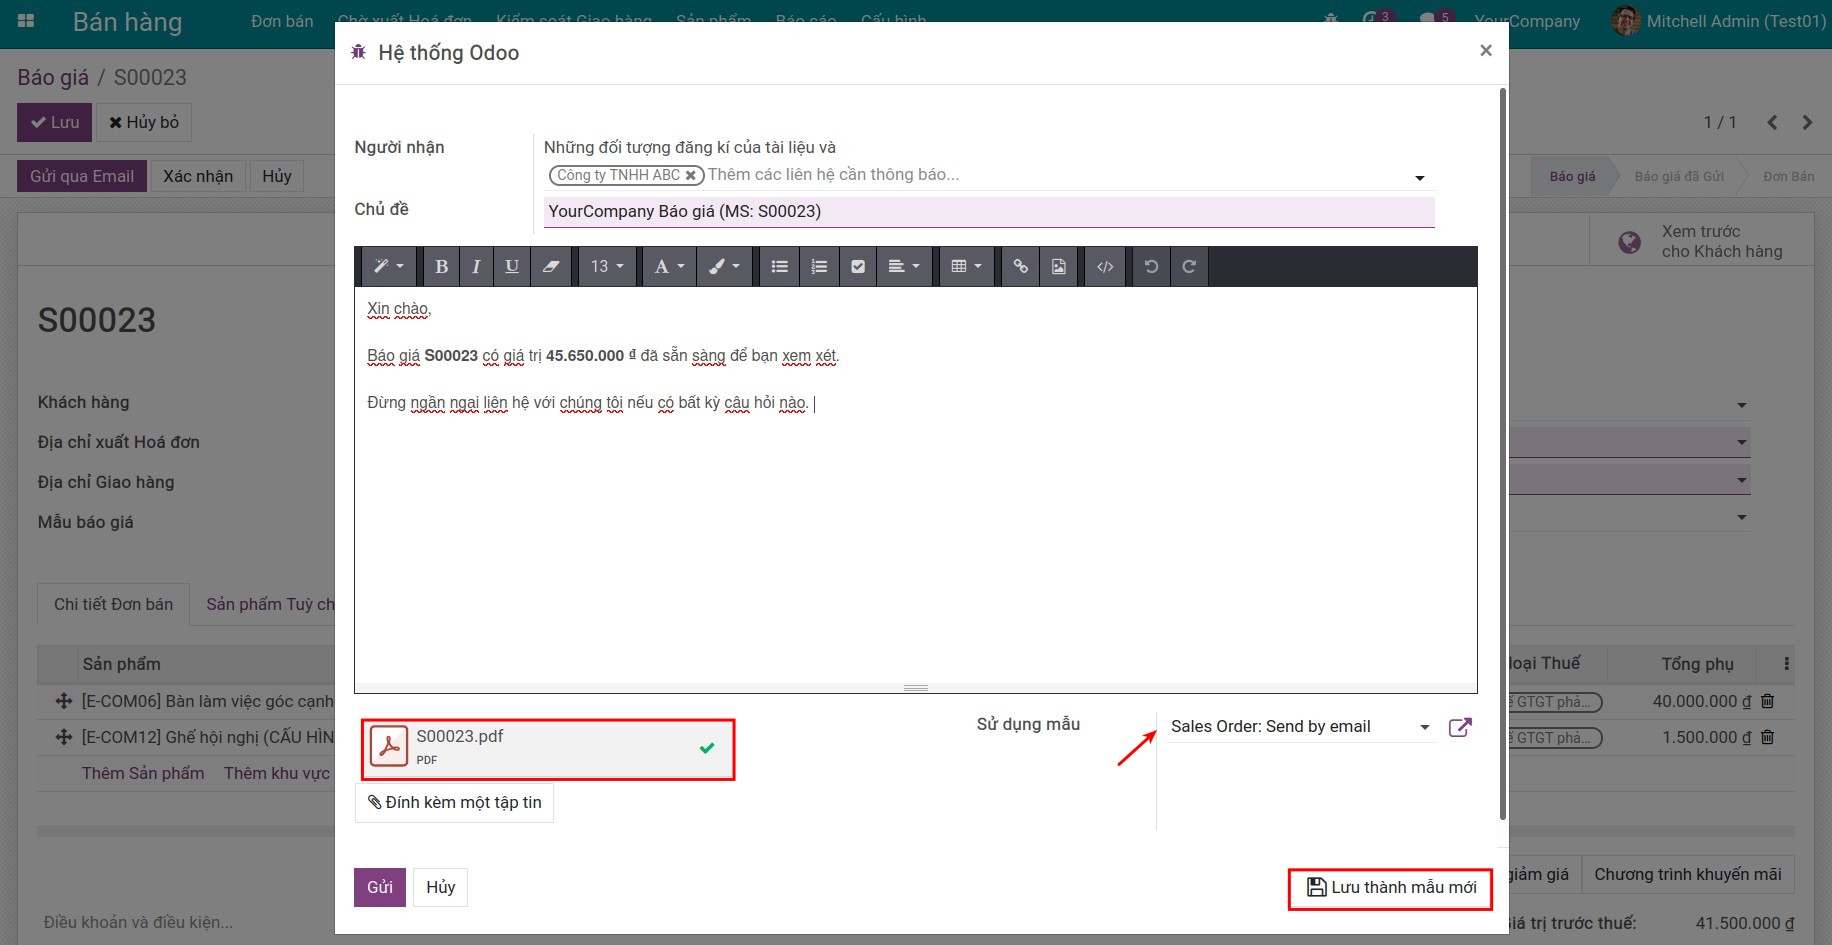Image resolution: width=1832 pixels, height=945 pixels.
Task: Click the purple Gửi send button
Action: point(380,887)
